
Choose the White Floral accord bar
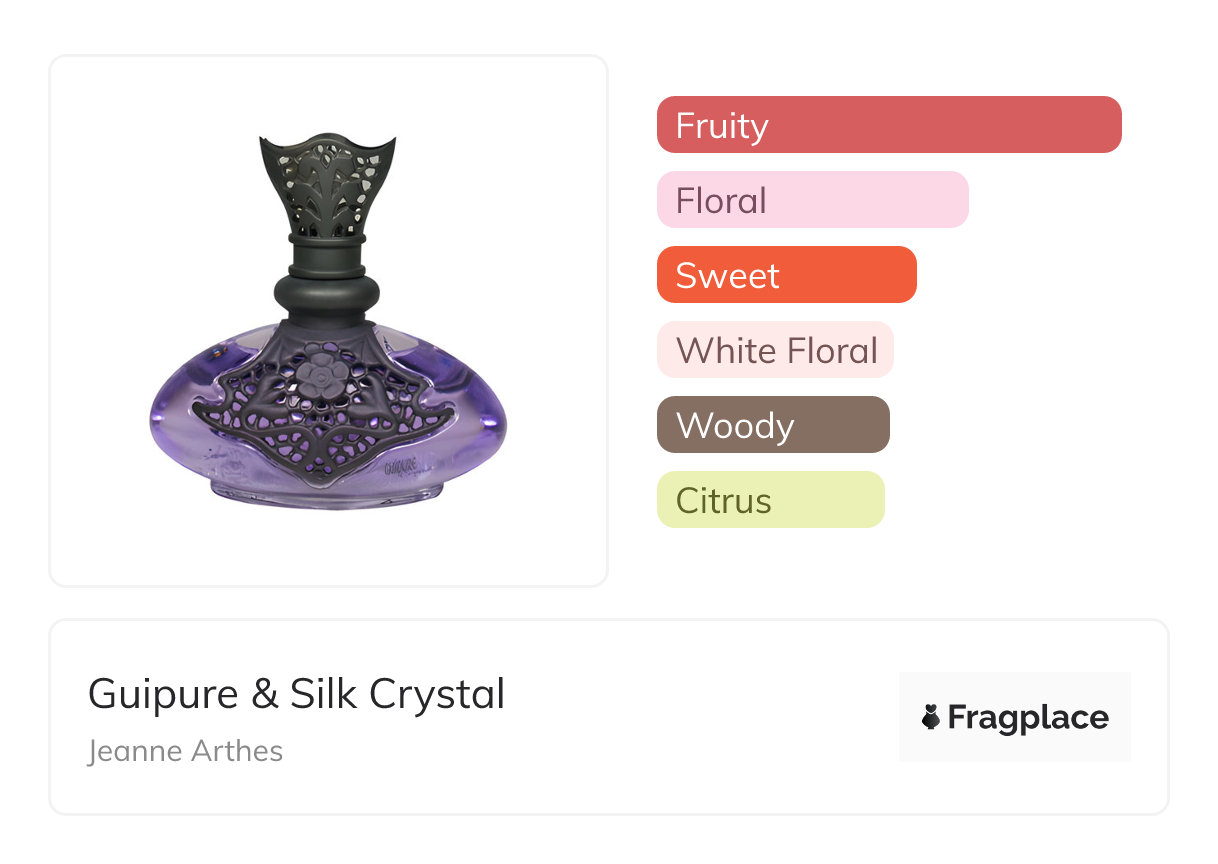[774, 350]
